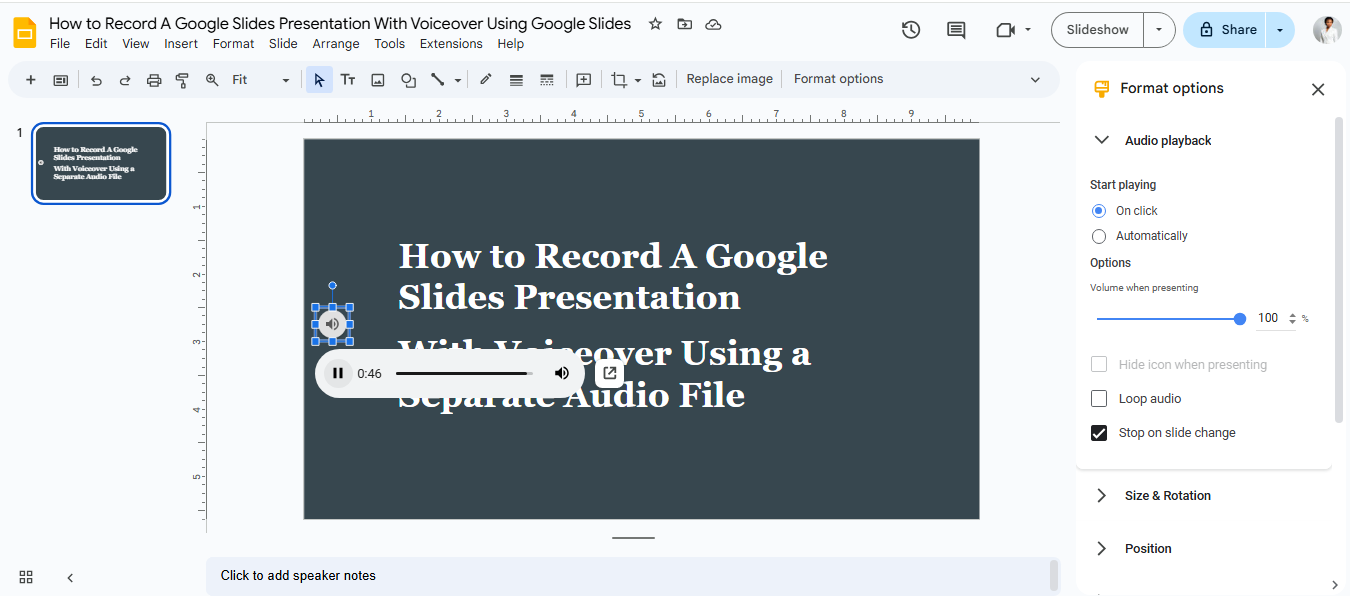Check the cloud save status icon
Viewport: 1350px width, 596px height.
(x=713, y=24)
